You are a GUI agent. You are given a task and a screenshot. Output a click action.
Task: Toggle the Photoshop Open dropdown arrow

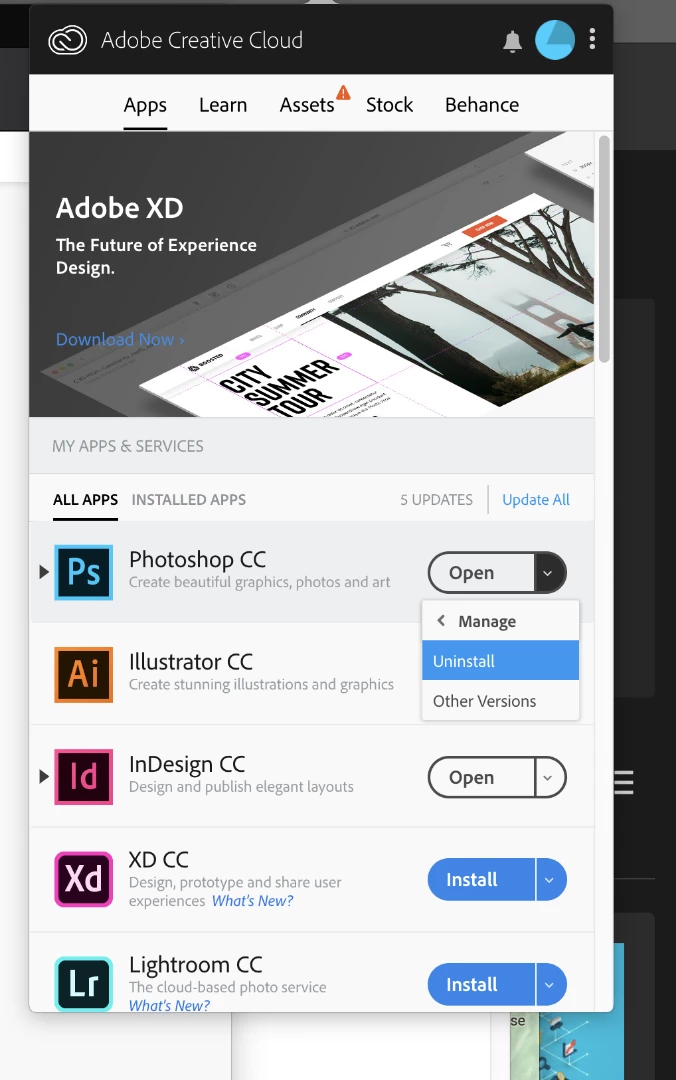[x=549, y=572]
